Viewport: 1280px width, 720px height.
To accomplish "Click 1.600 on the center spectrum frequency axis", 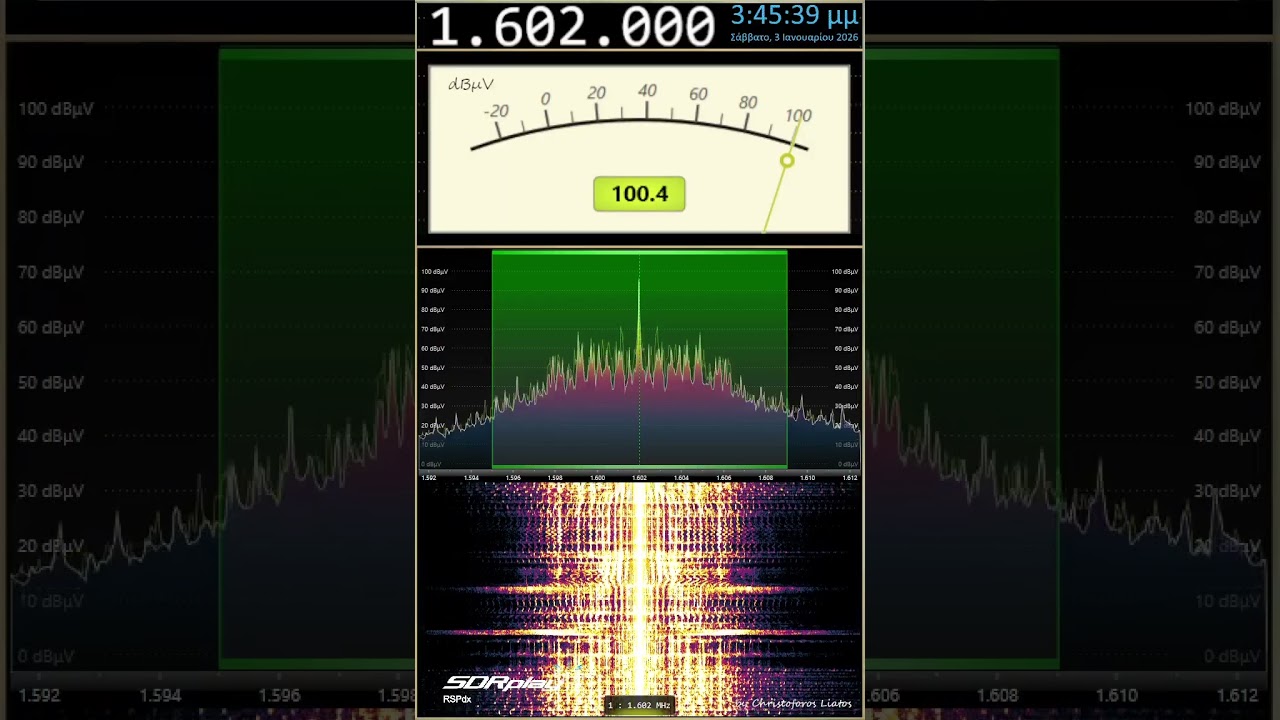I will (x=597, y=478).
